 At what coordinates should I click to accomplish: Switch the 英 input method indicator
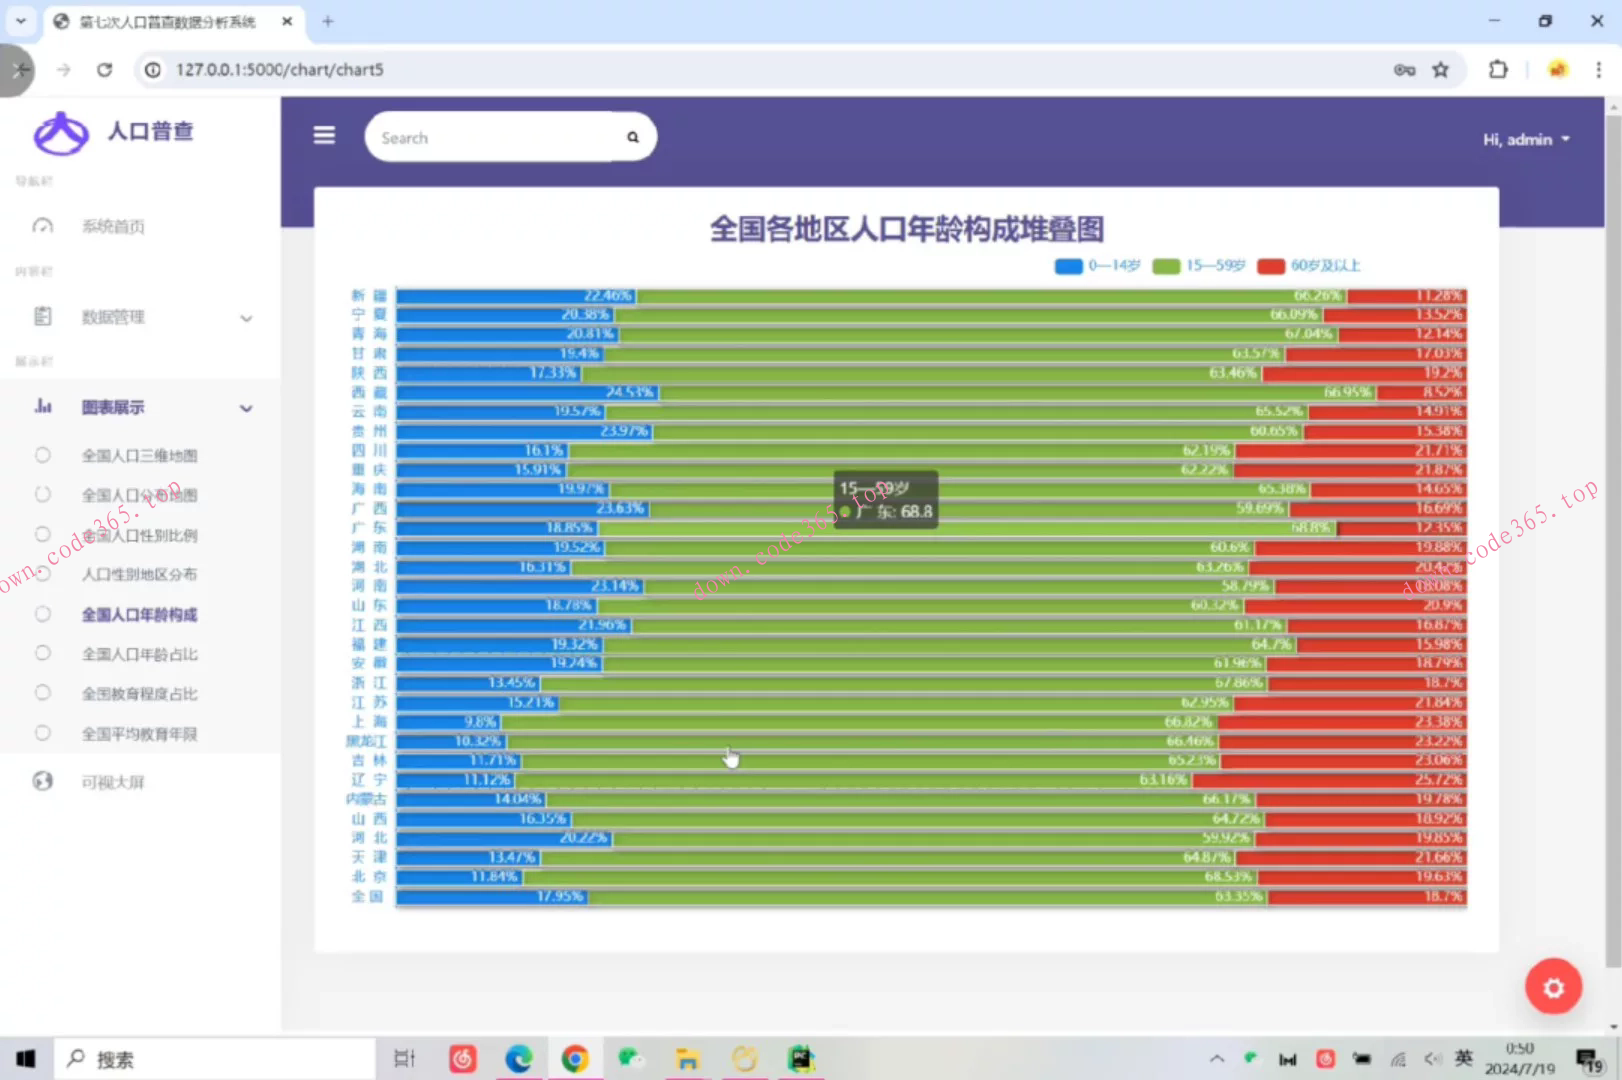point(1464,1058)
